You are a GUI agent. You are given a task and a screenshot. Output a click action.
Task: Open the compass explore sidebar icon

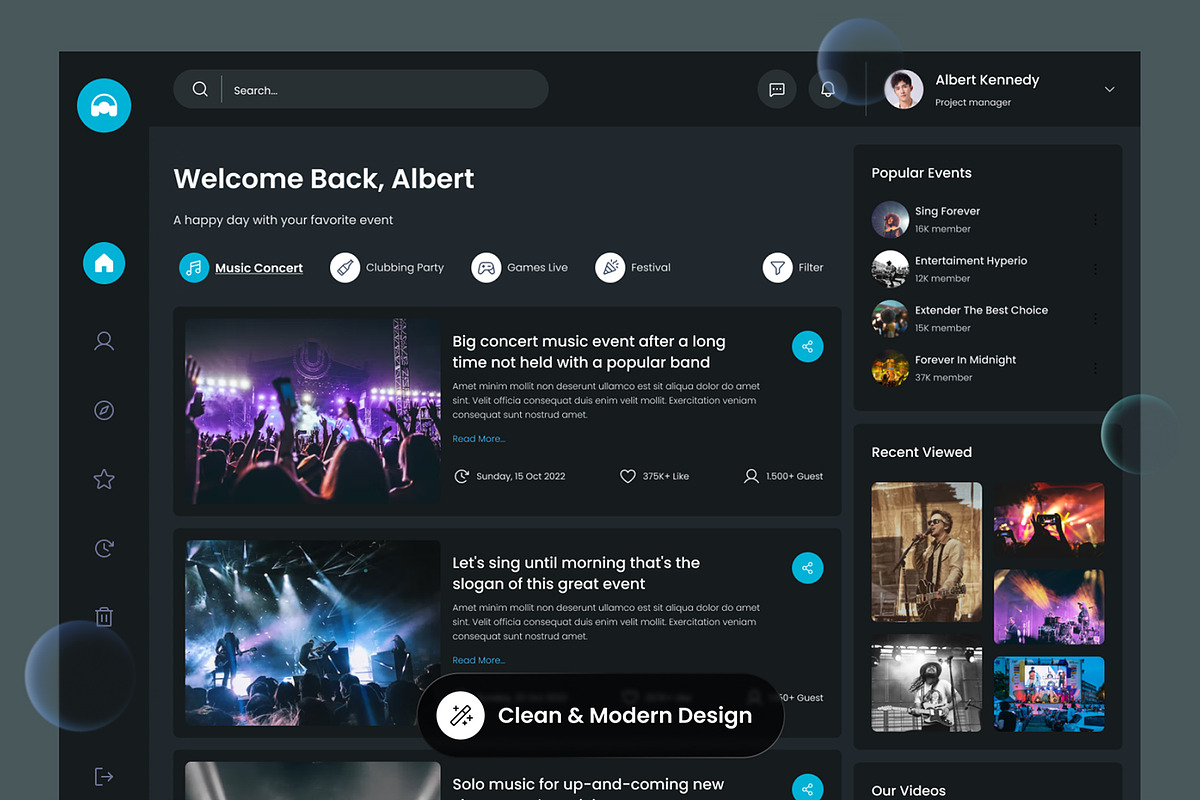104,410
